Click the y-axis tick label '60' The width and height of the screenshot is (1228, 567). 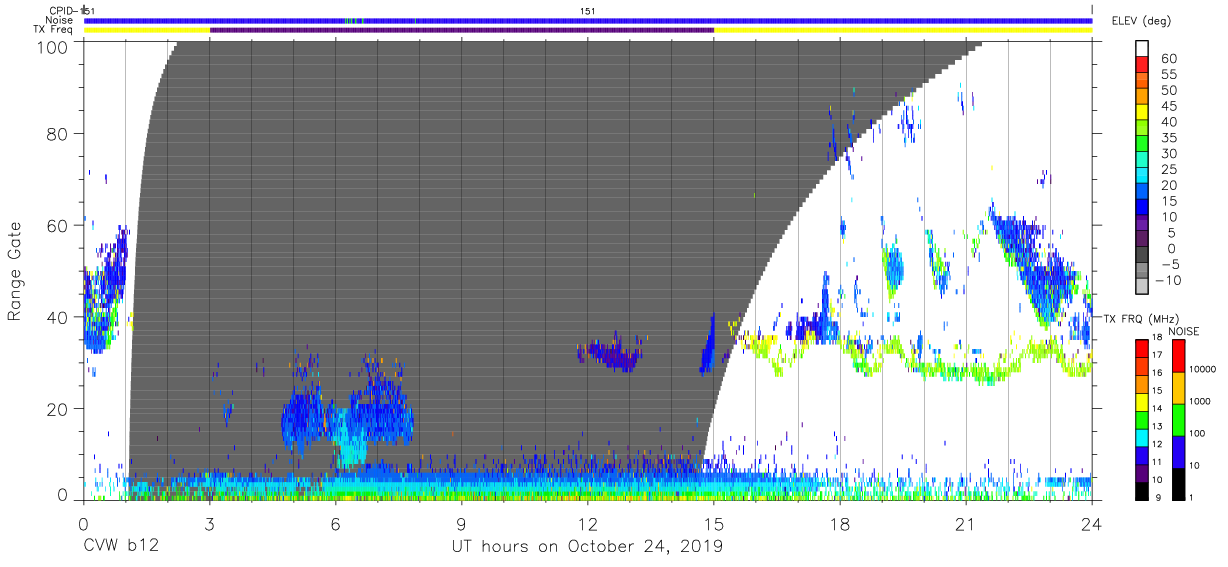click(57, 226)
